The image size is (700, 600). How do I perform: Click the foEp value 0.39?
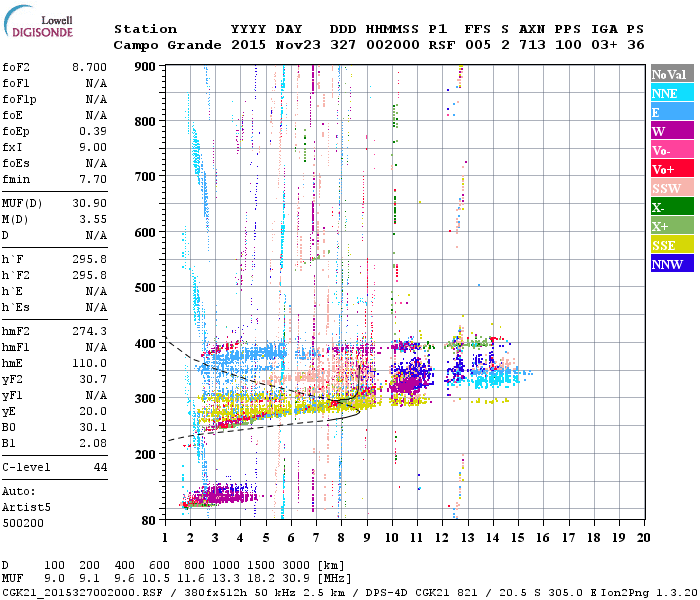tap(93, 132)
